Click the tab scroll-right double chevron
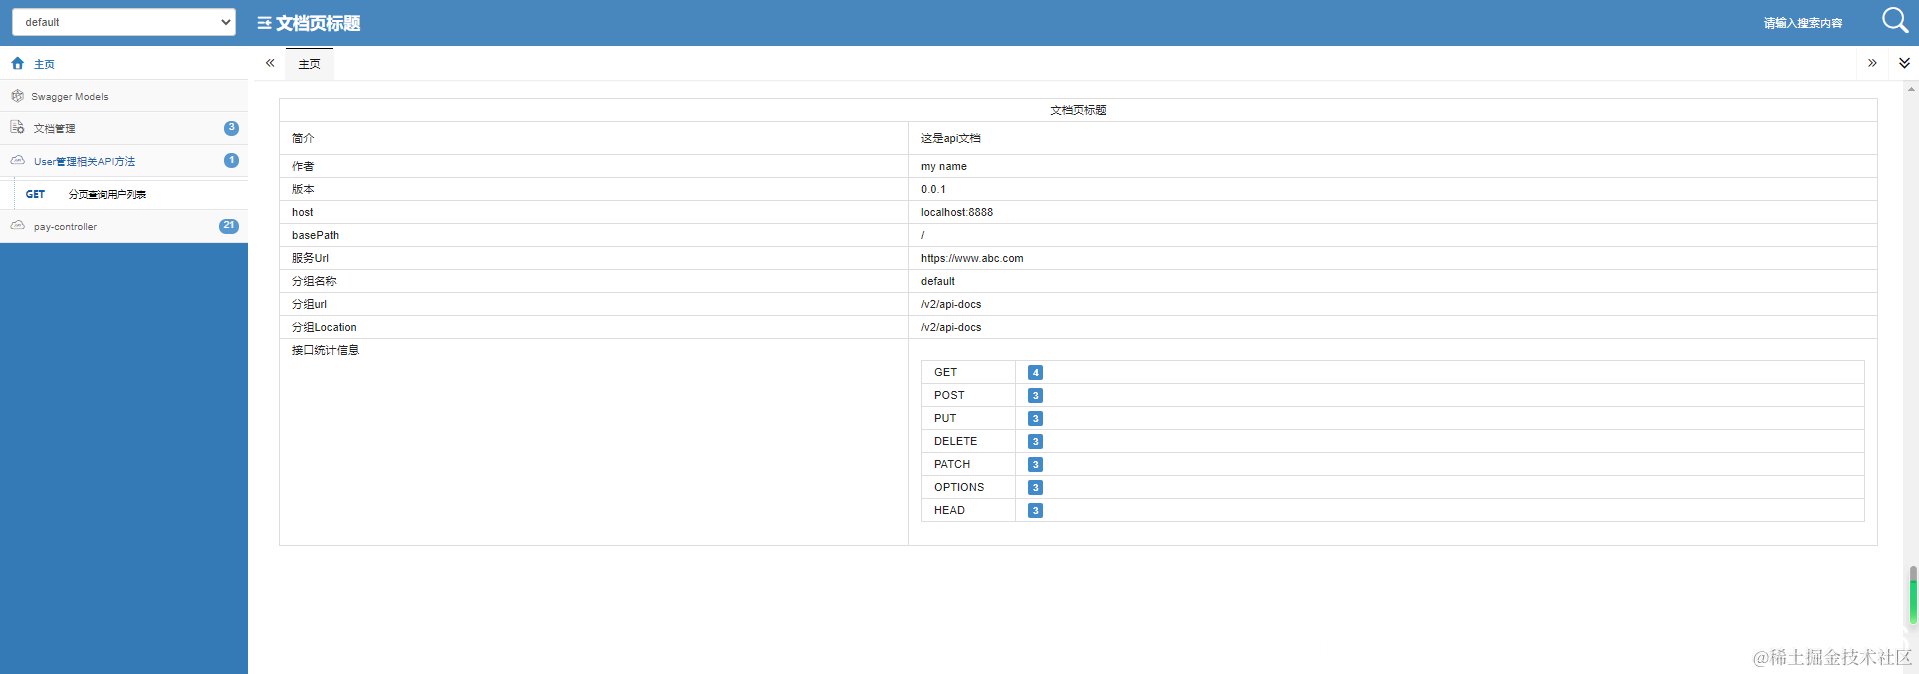This screenshot has height=674, width=1919. (x=1872, y=63)
